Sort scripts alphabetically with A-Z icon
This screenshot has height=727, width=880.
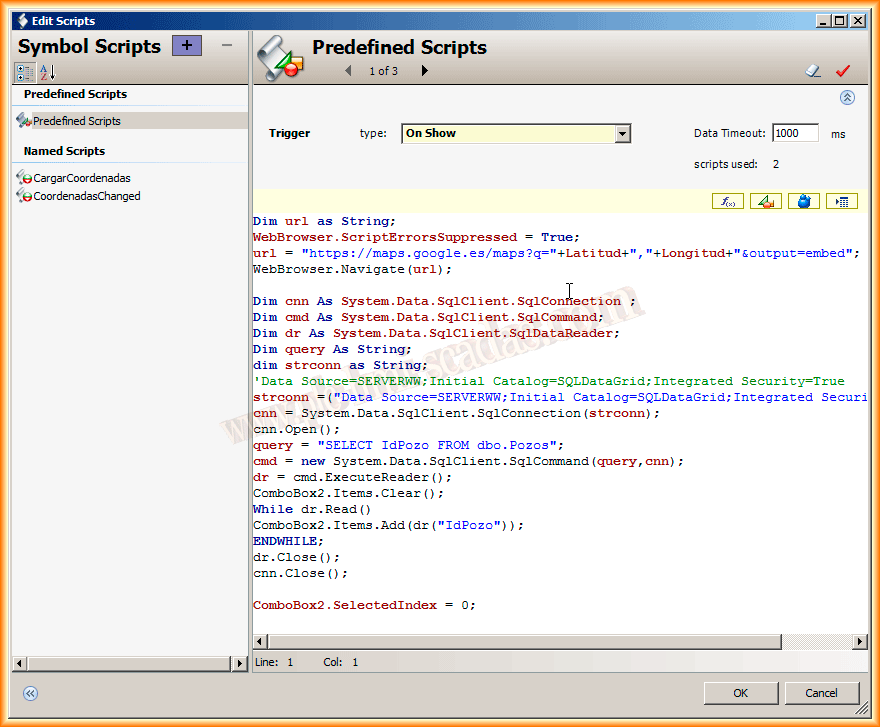coord(47,72)
